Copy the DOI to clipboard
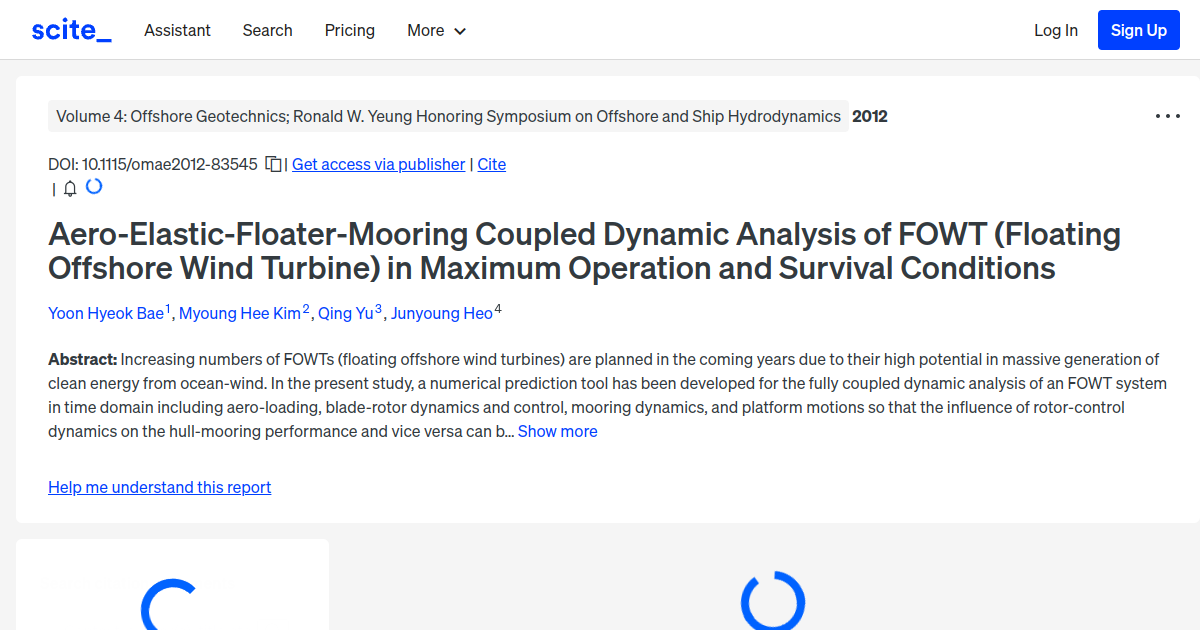The image size is (1200, 630). (273, 164)
